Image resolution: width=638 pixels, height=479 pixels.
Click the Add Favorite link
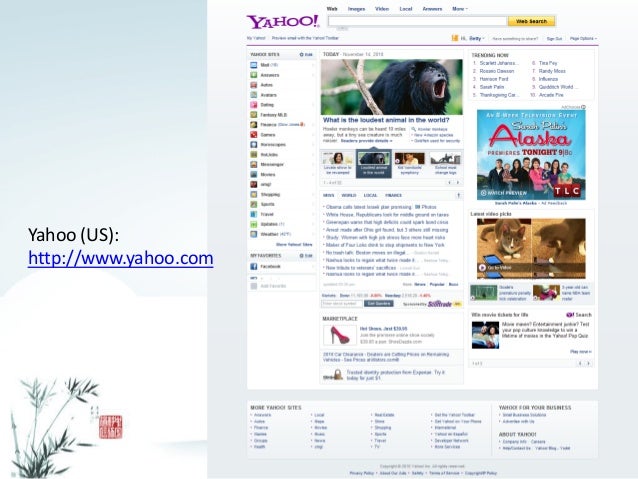click(x=273, y=286)
